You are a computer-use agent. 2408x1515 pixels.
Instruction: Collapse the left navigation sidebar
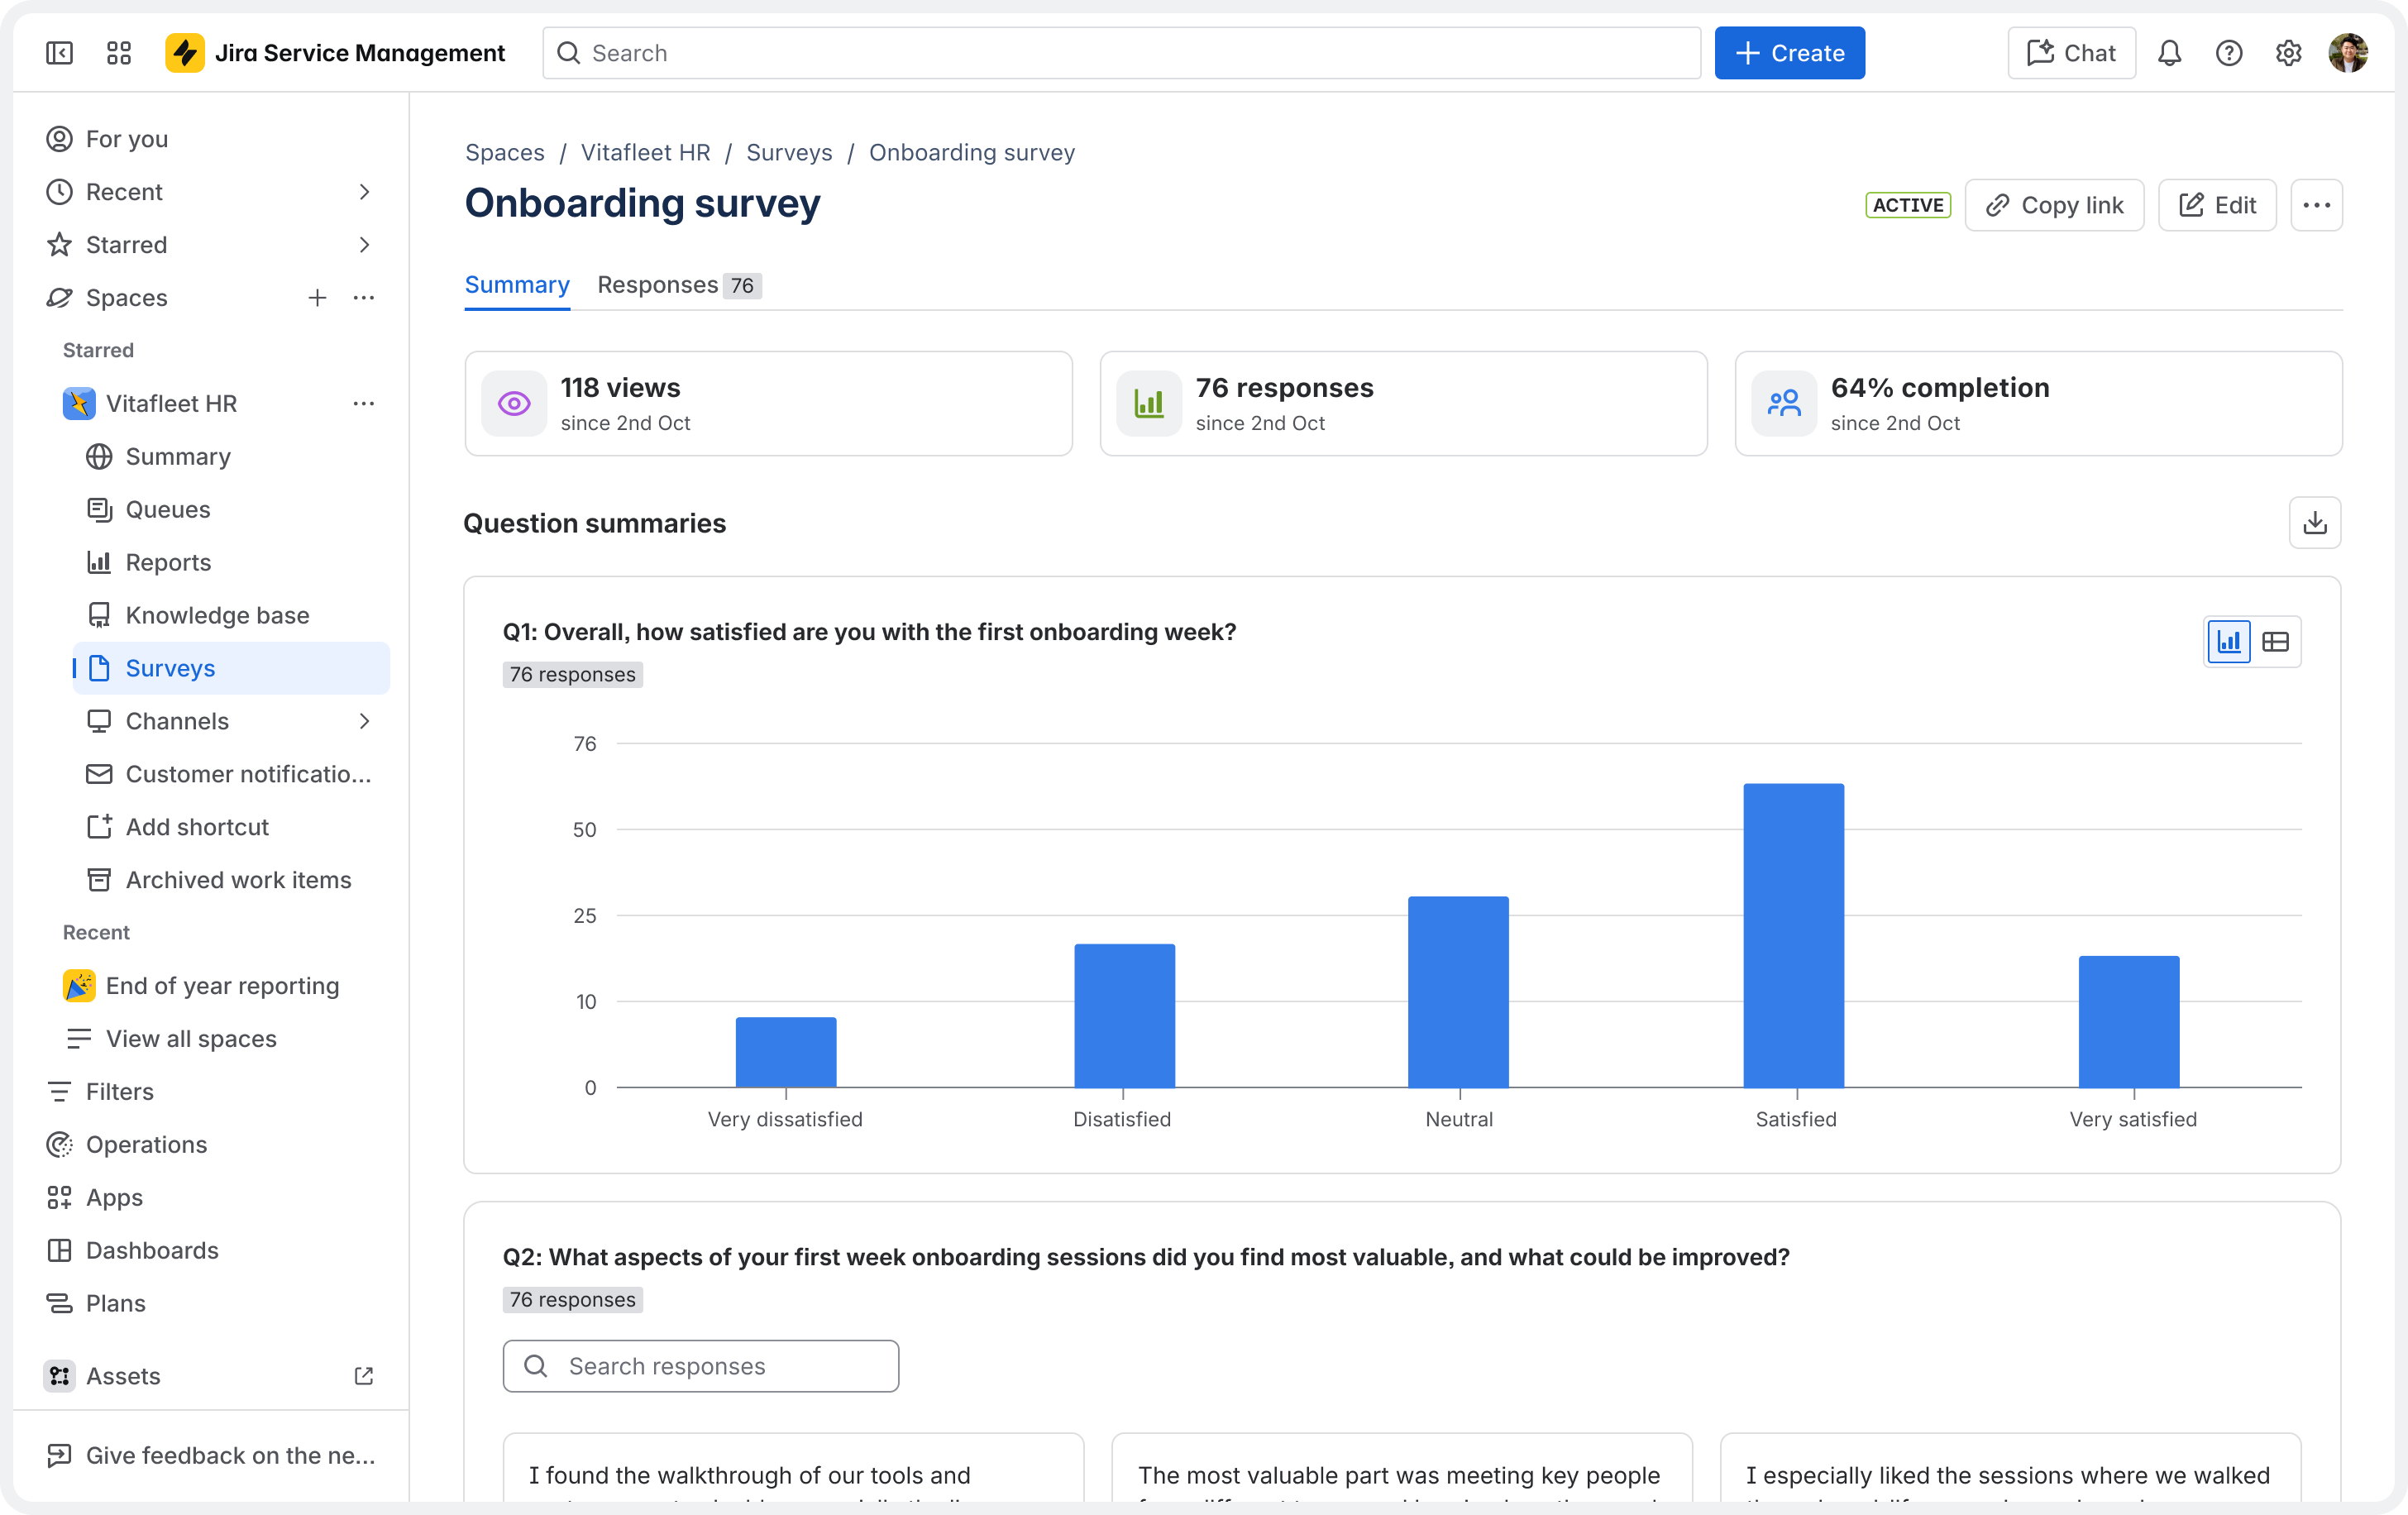point(59,53)
